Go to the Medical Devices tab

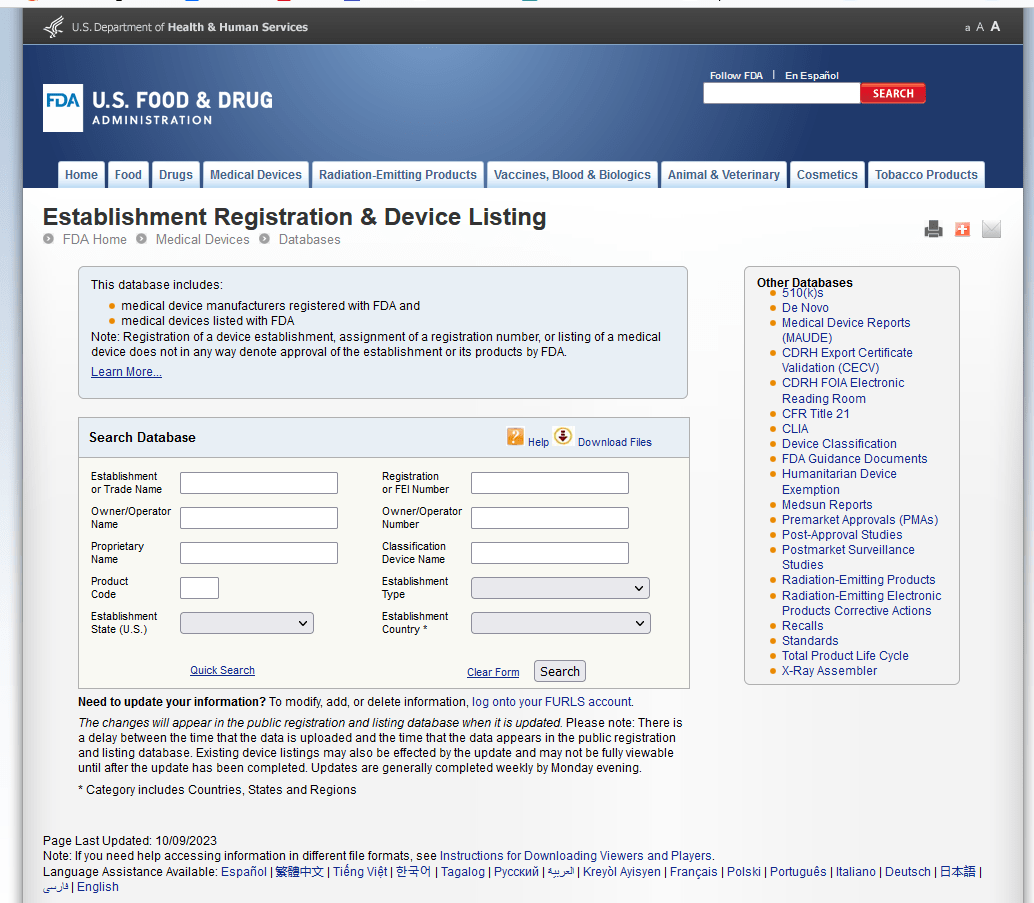255,175
